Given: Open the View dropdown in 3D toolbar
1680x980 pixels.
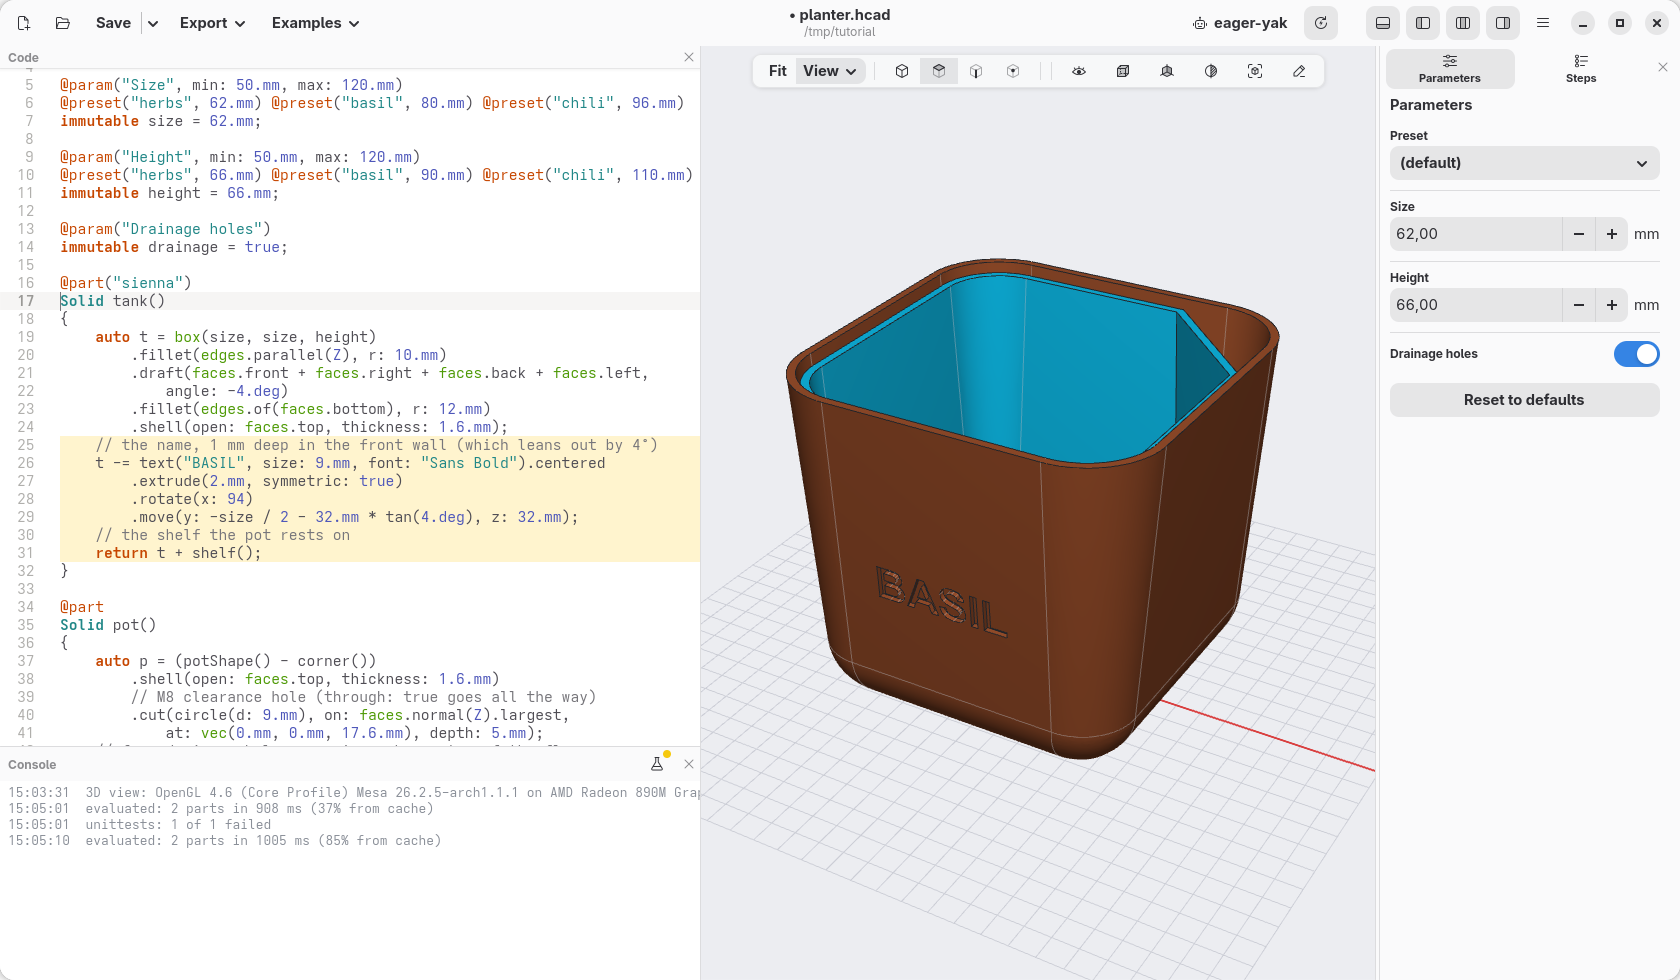Looking at the screenshot, I should [x=831, y=71].
